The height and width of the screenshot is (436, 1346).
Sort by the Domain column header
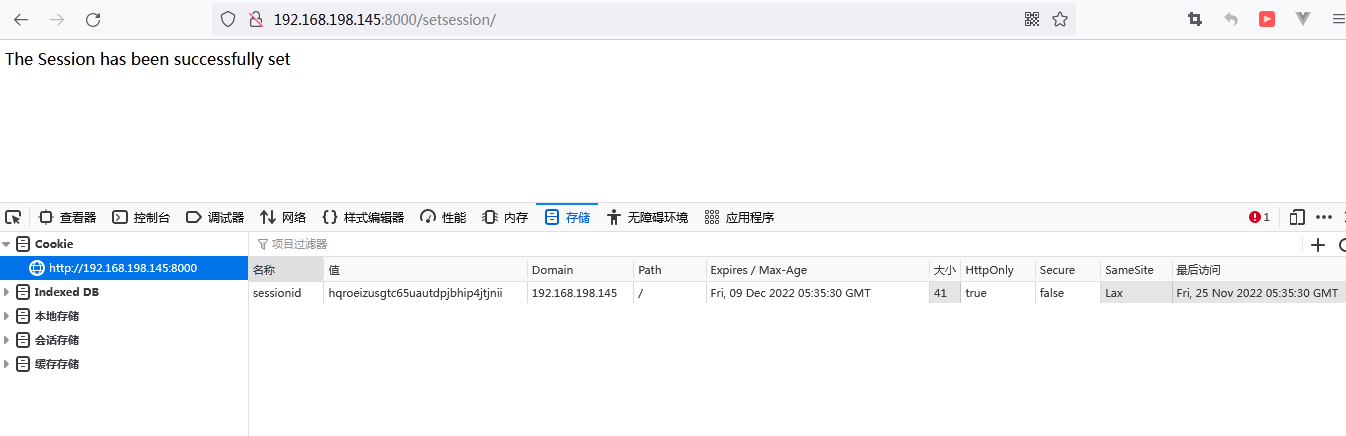(580, 270)
